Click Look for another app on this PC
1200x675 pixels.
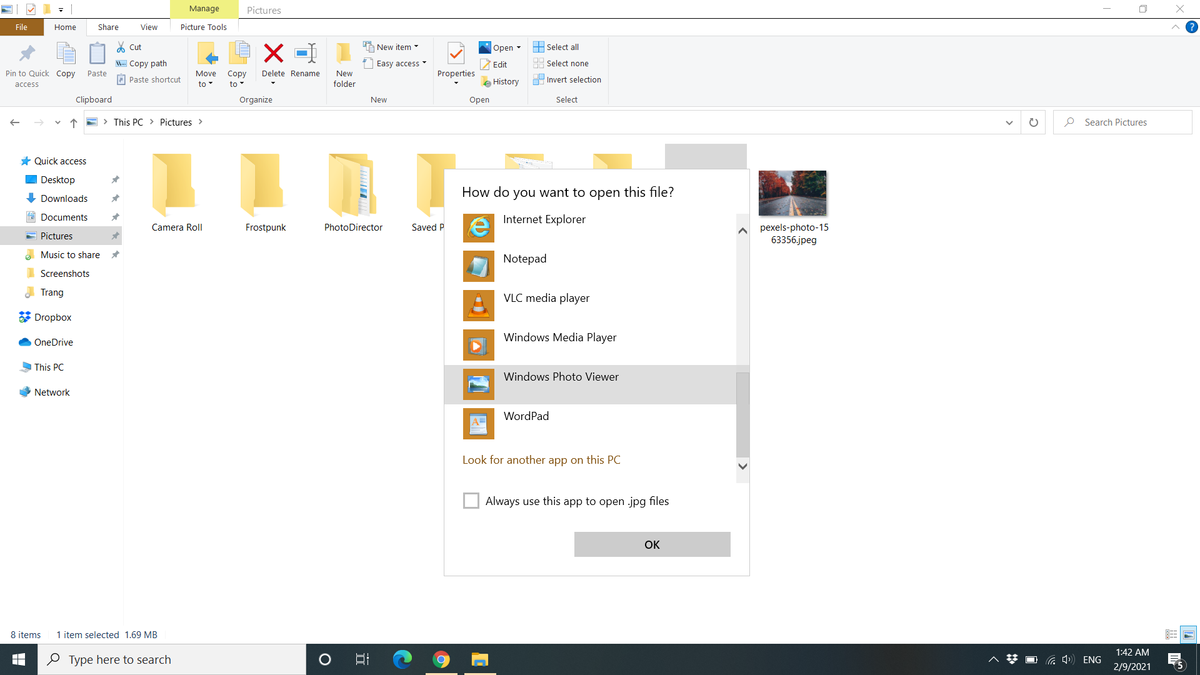[541, 459]
